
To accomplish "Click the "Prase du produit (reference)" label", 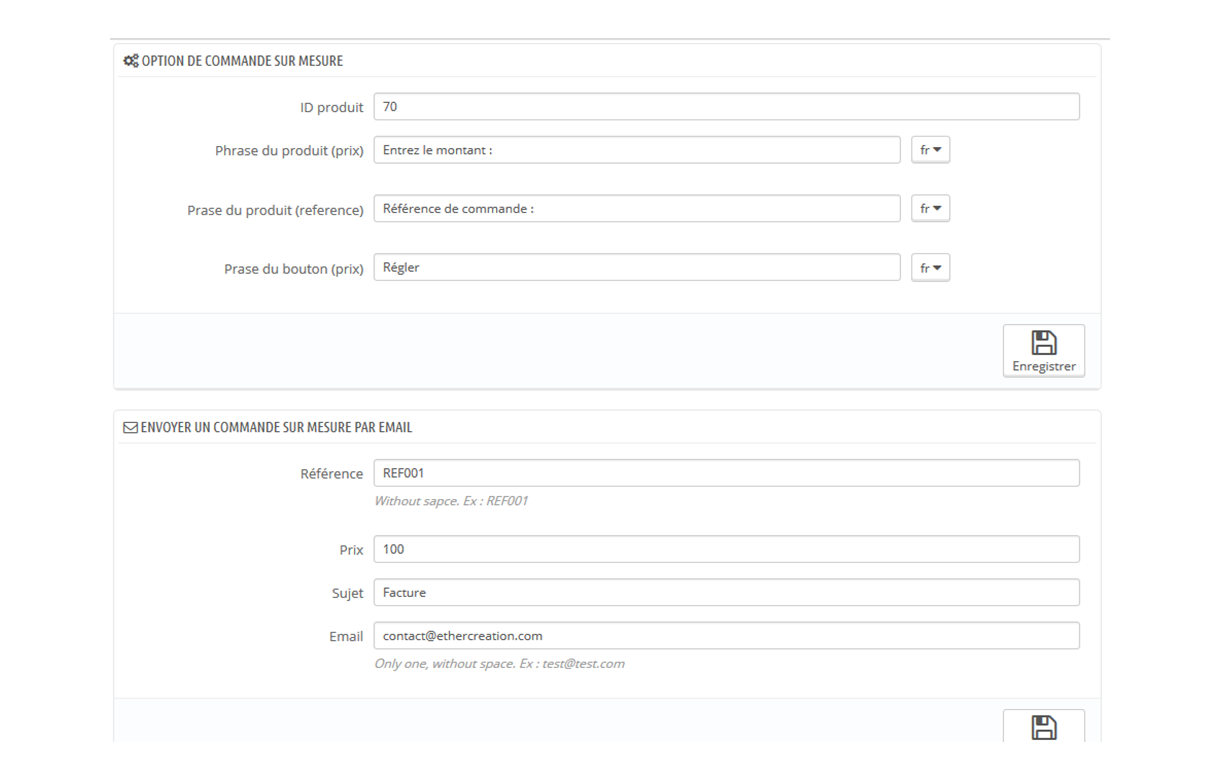I will point(276,210).
